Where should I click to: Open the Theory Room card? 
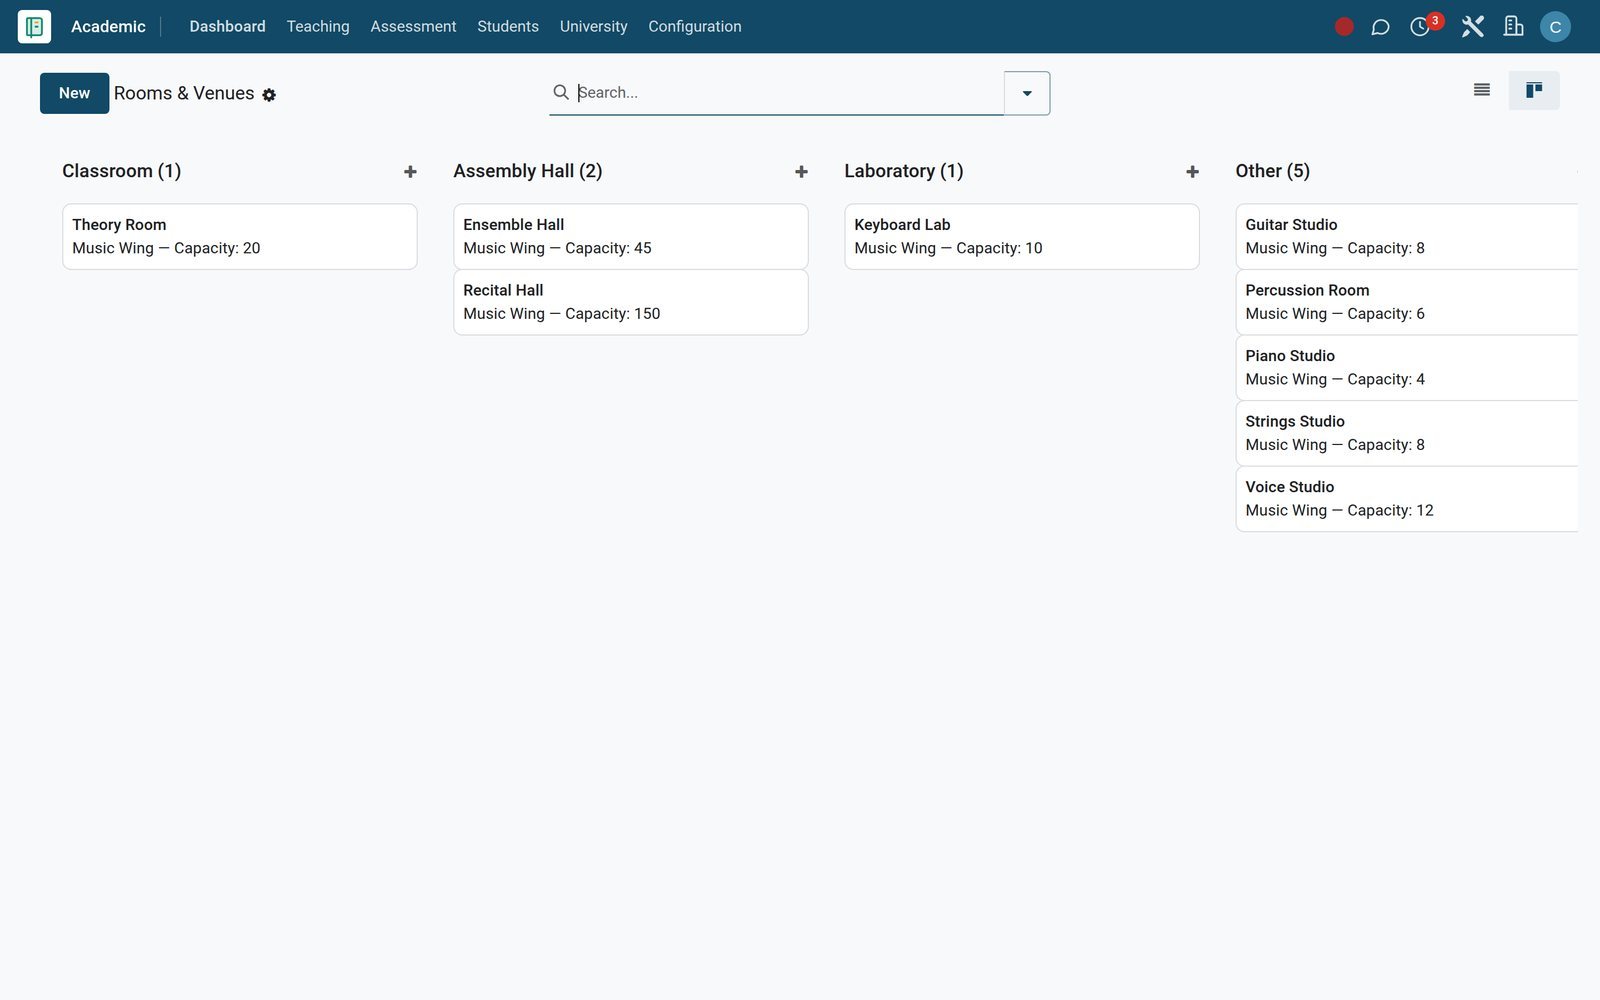[239, 236]
